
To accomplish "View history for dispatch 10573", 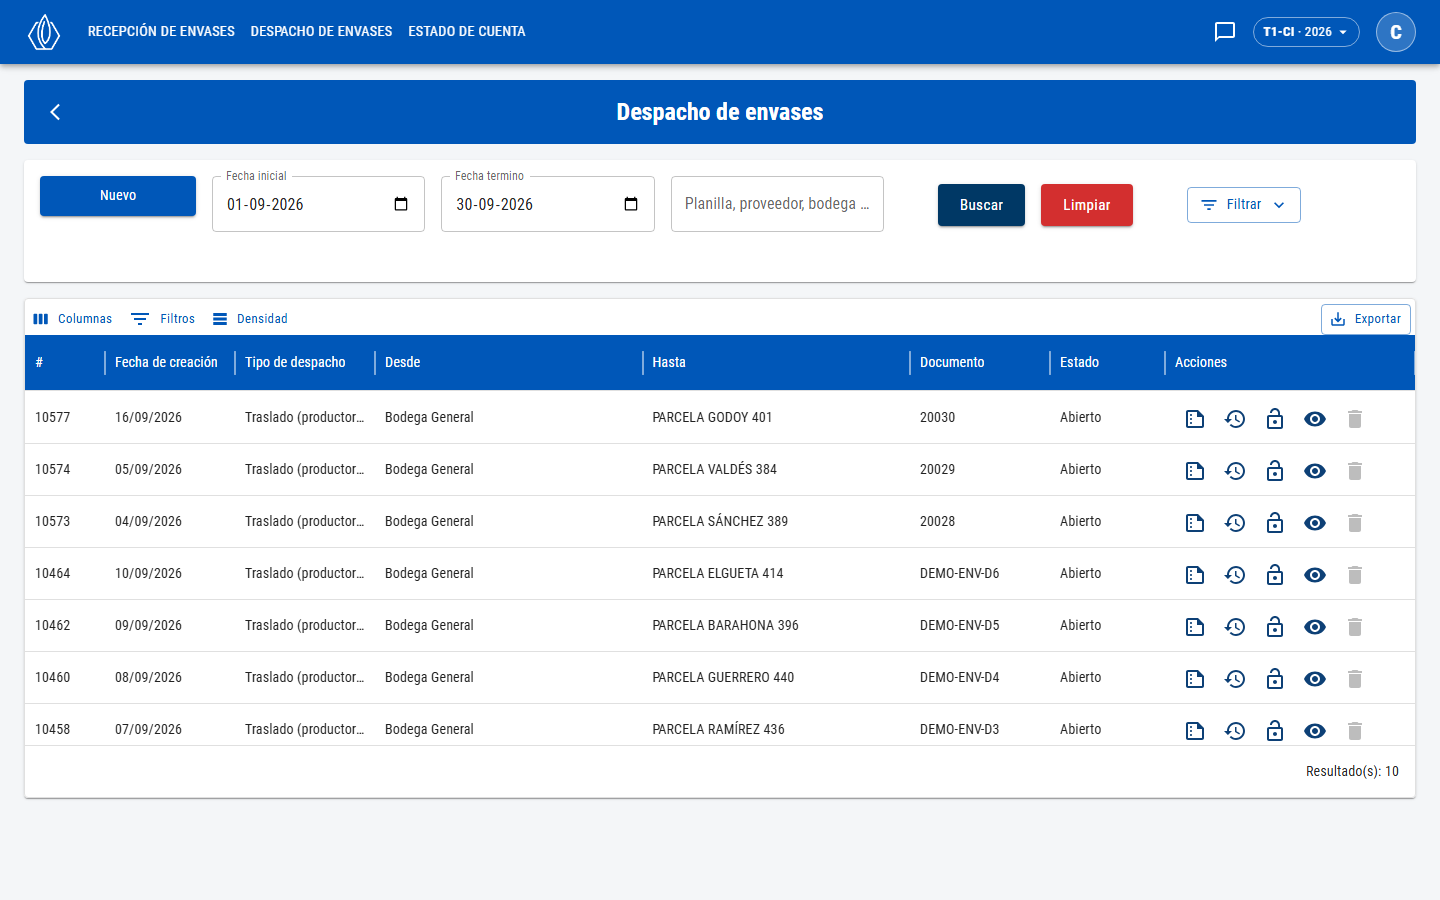I will click(1235, 523).
